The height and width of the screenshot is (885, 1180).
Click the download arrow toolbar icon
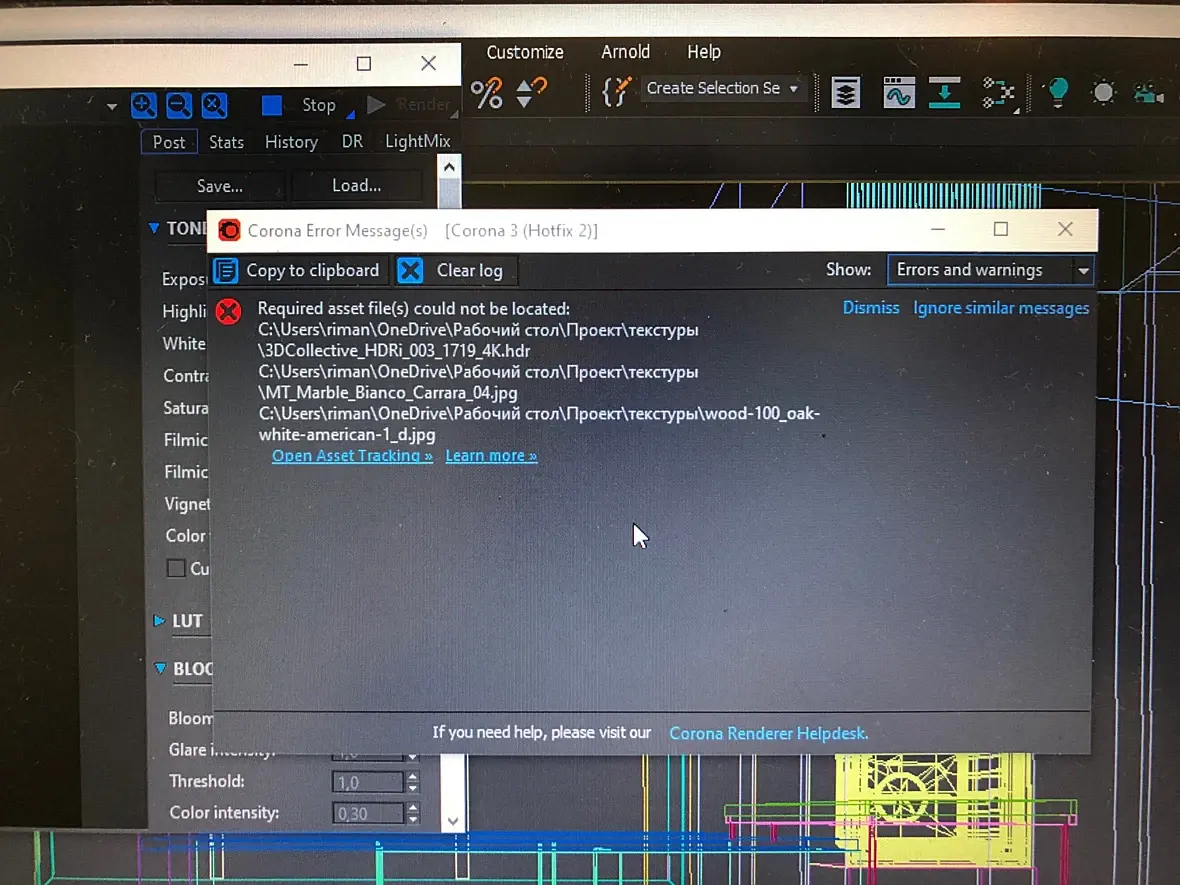tap(944, 93)
